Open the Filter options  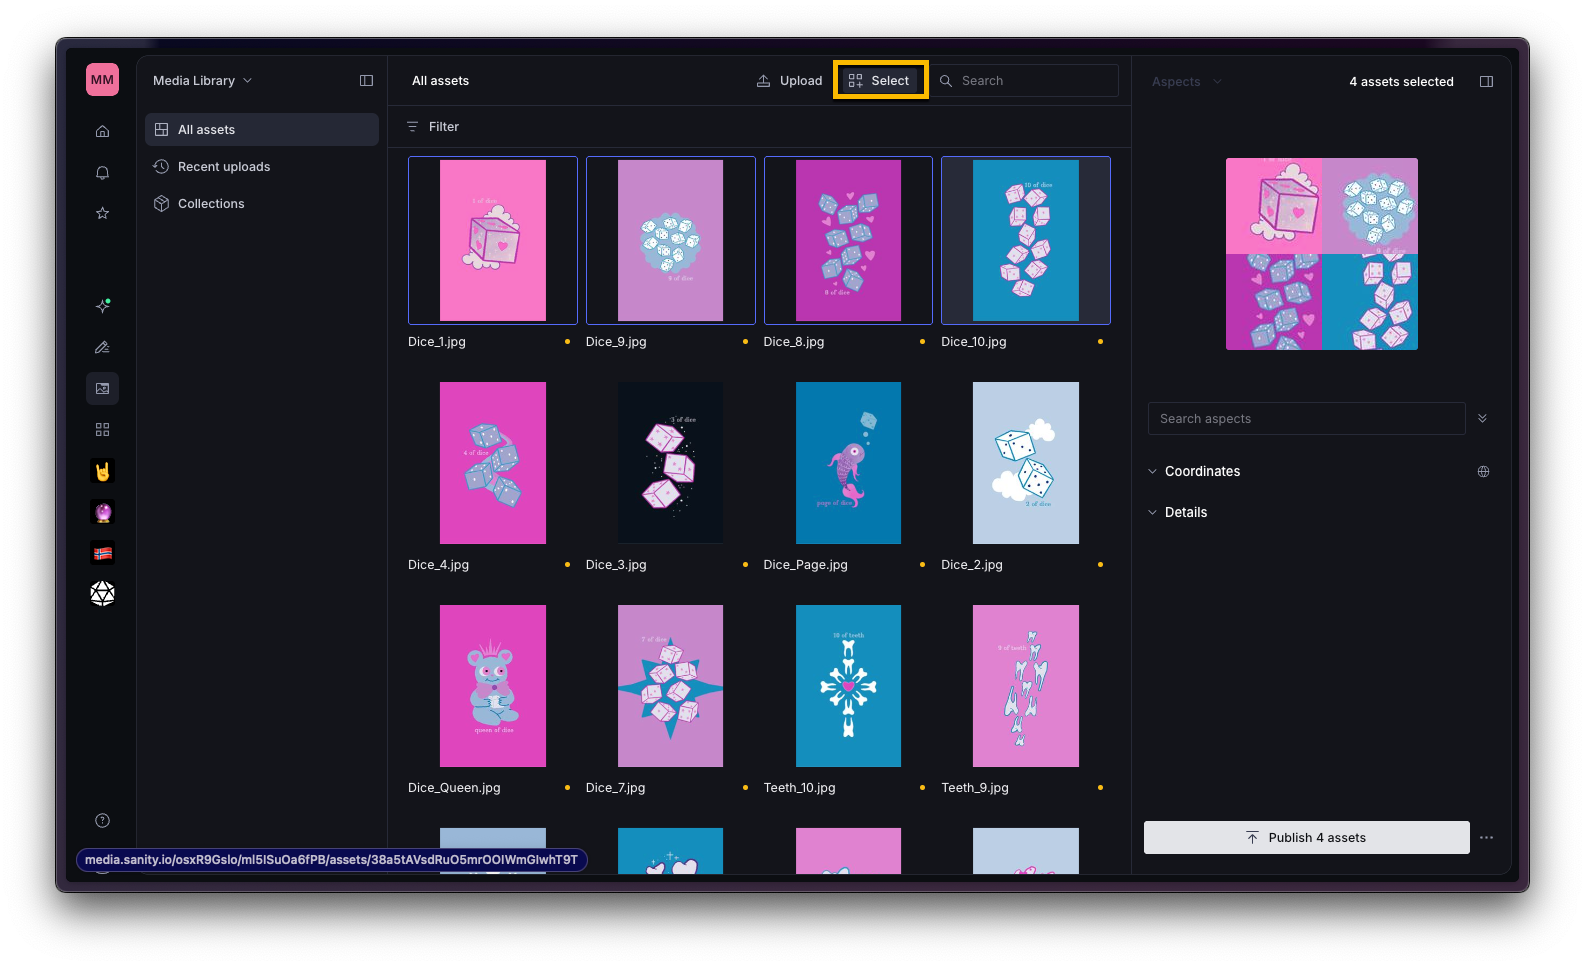pos(433,127)
